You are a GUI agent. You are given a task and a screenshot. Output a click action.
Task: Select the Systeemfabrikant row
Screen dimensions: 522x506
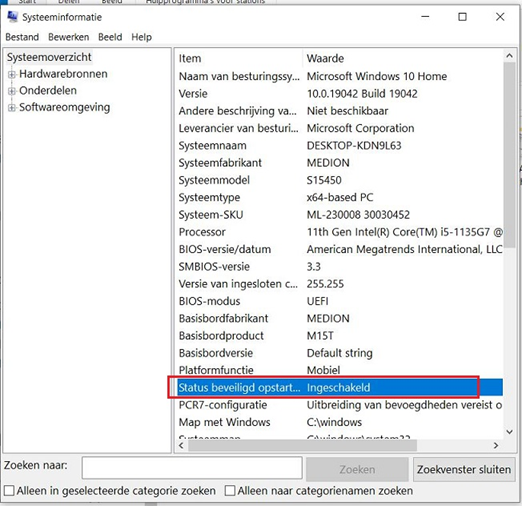[339, 163]
